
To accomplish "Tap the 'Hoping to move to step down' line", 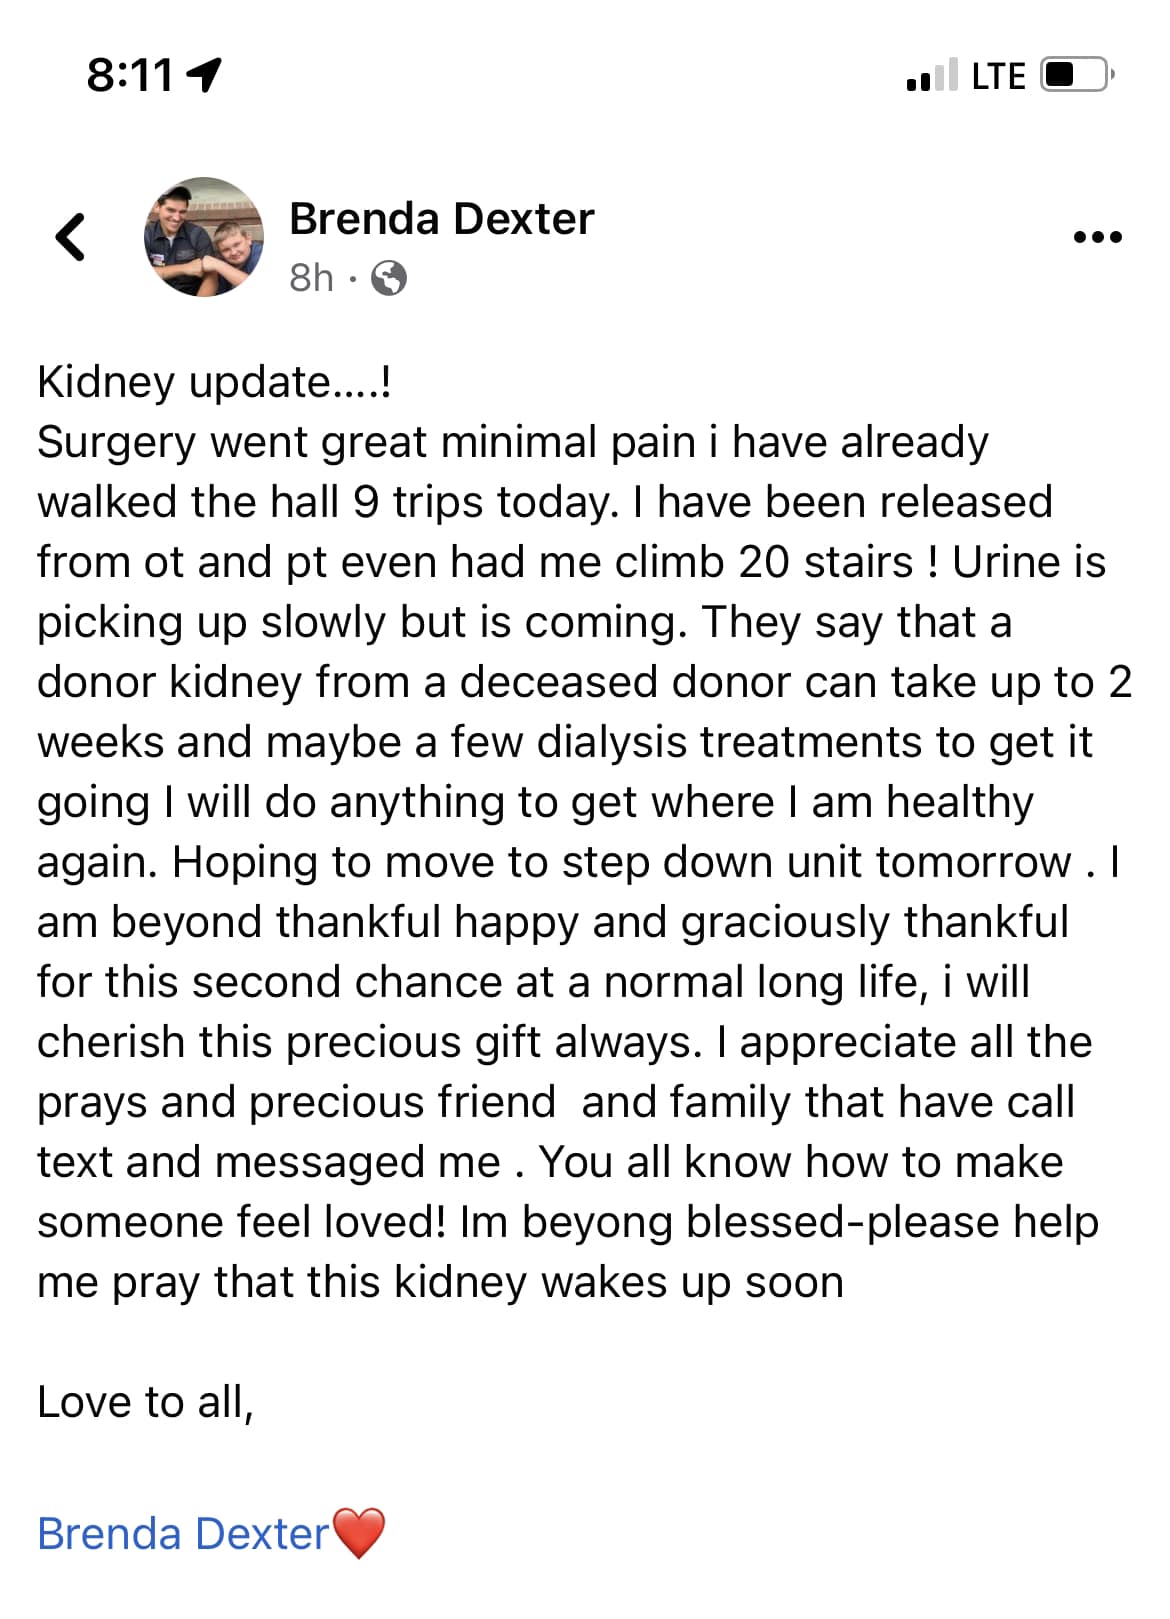I will [578, 862].
